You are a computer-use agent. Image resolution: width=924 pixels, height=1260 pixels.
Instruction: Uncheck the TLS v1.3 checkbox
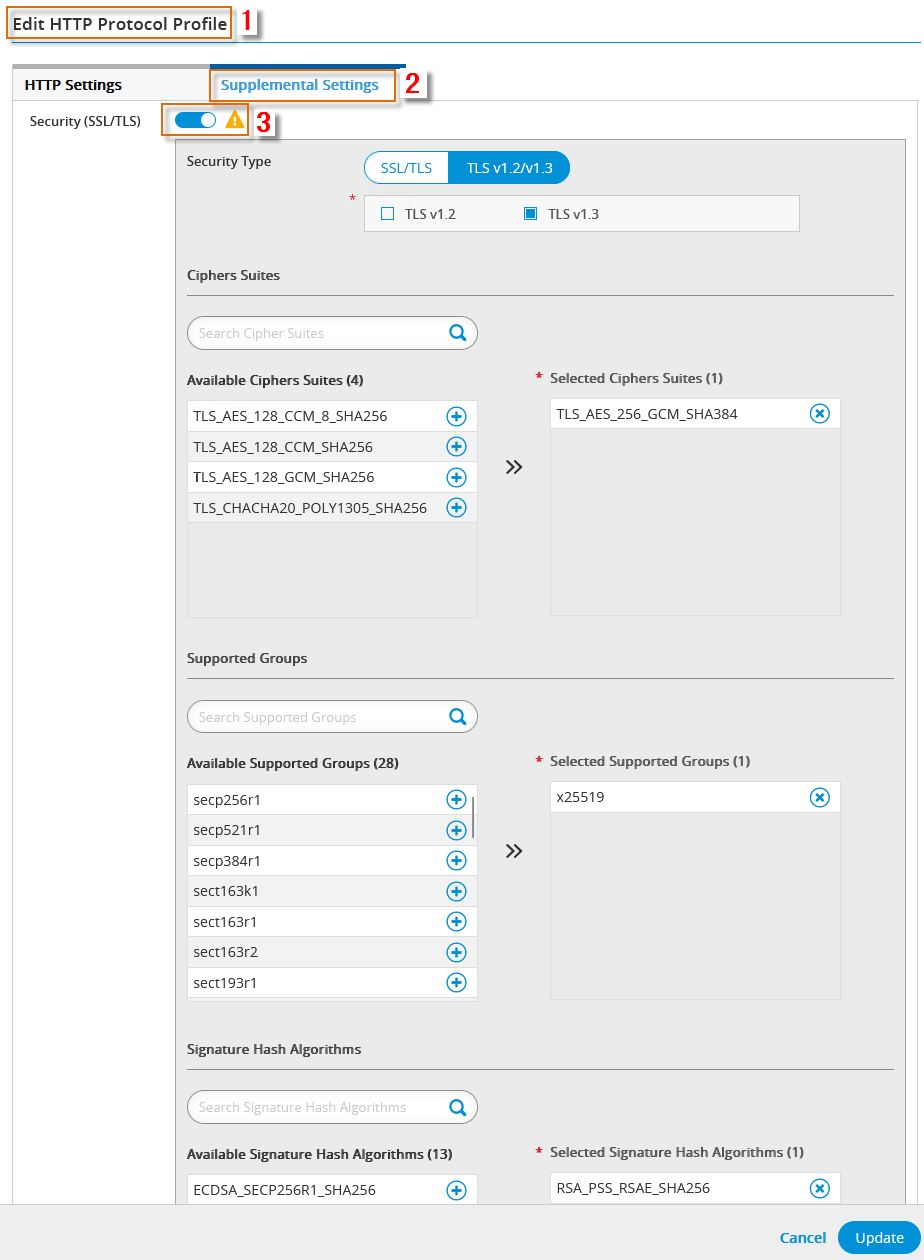[531, 214]
